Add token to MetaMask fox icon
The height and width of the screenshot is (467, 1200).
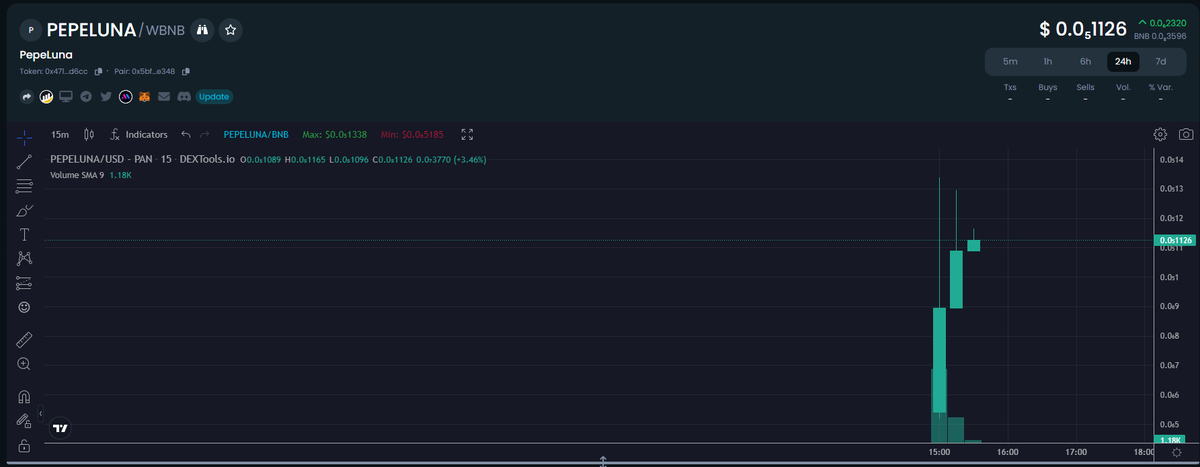[145, 97]
